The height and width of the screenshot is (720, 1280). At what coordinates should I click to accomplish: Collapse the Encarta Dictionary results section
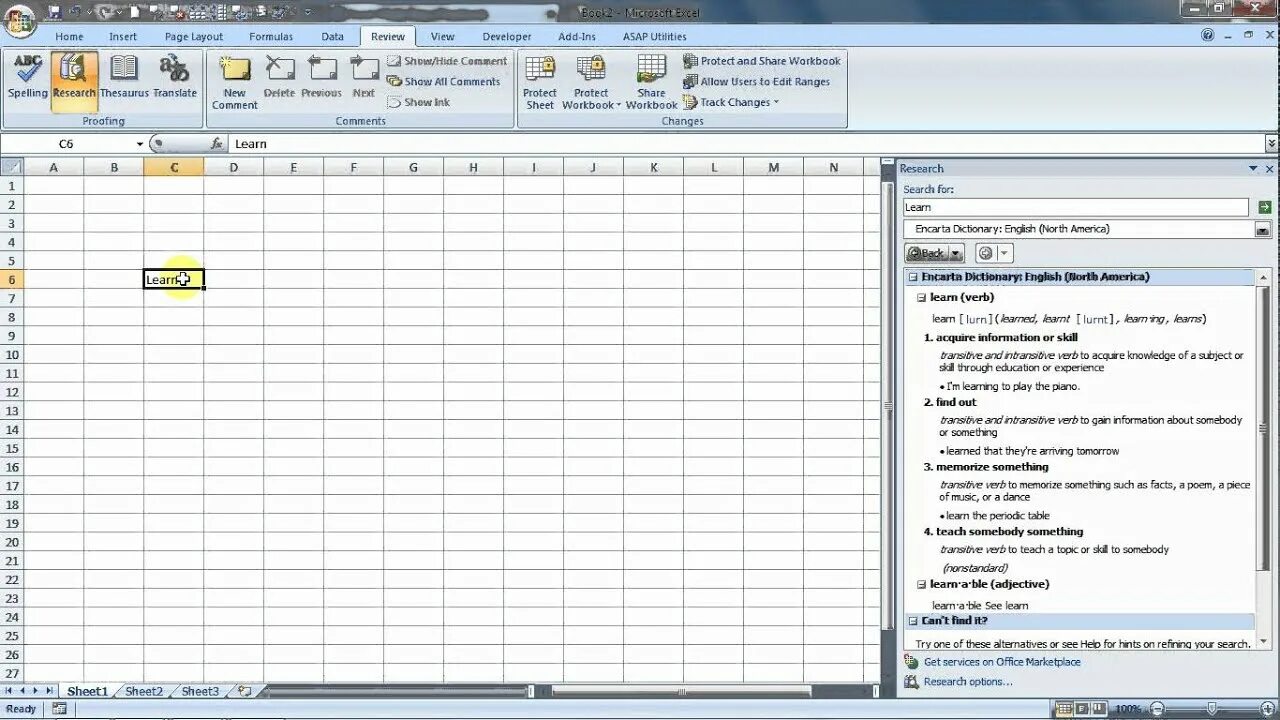tap(912, 277)
